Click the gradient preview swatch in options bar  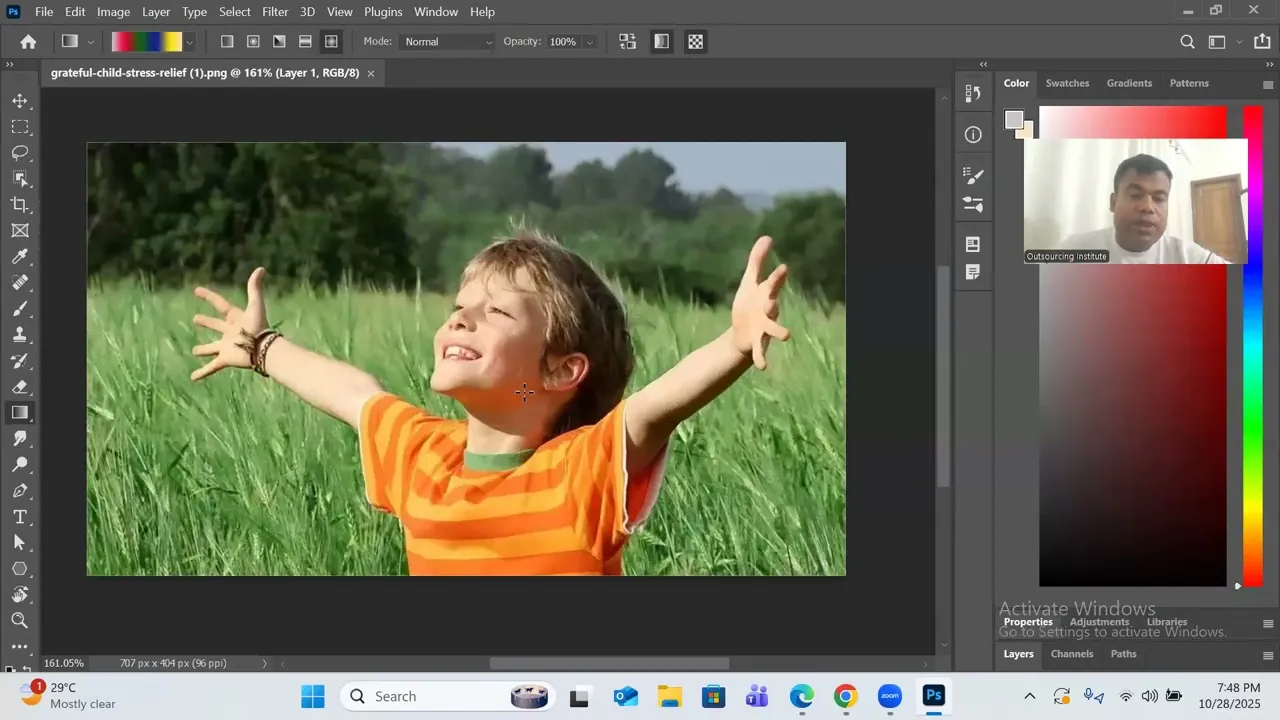click(146, 42)
